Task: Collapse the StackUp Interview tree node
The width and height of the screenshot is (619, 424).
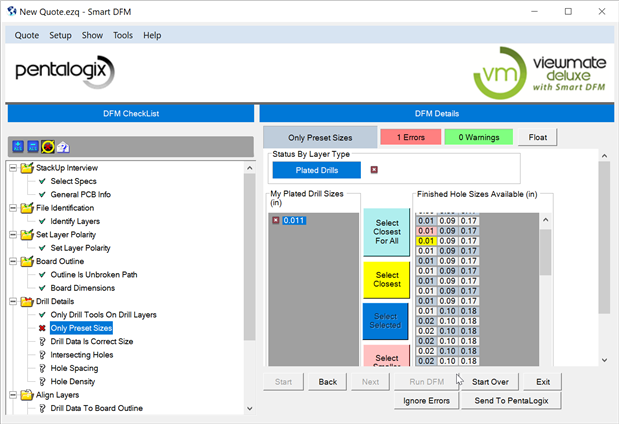Action: coord(13,168)
